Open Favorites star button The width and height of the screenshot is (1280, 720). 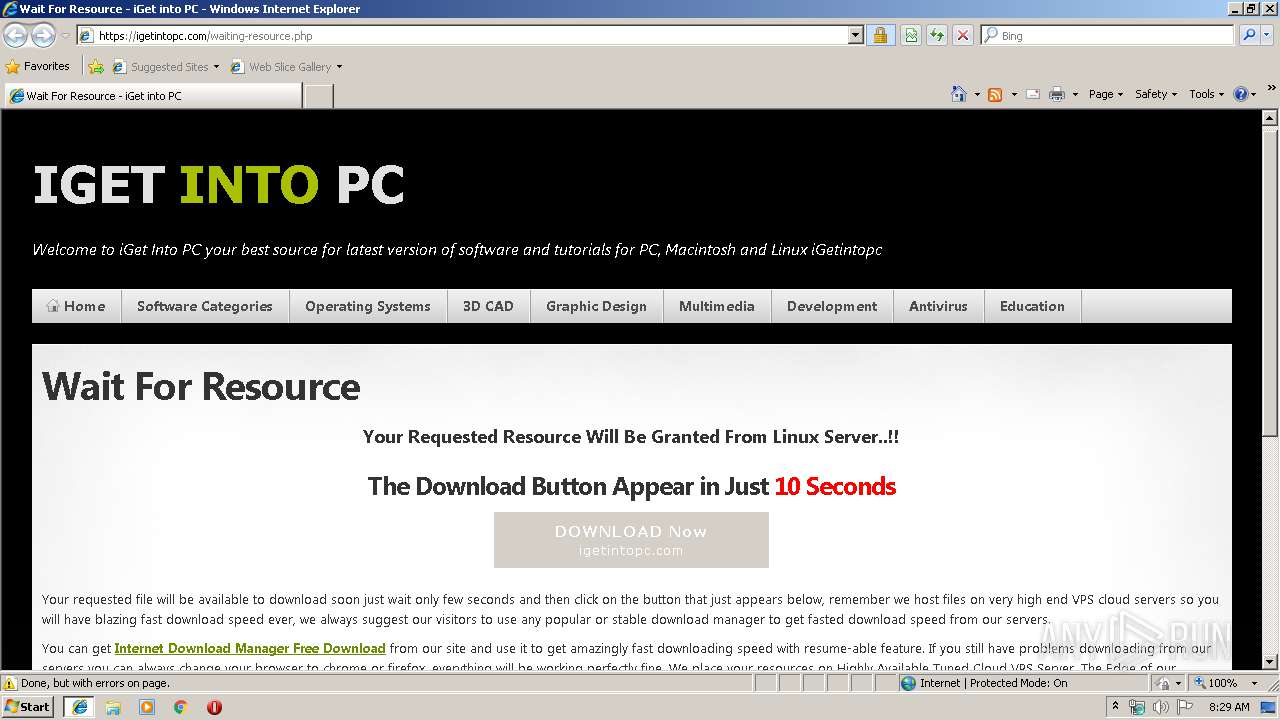[x=38, y=66]
